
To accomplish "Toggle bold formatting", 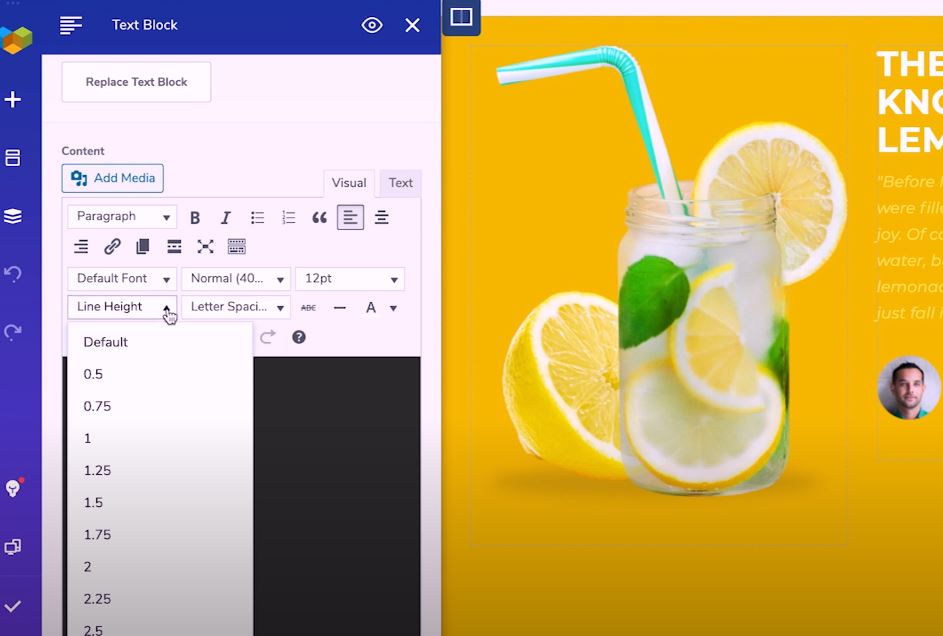I will tap(195, 218).
